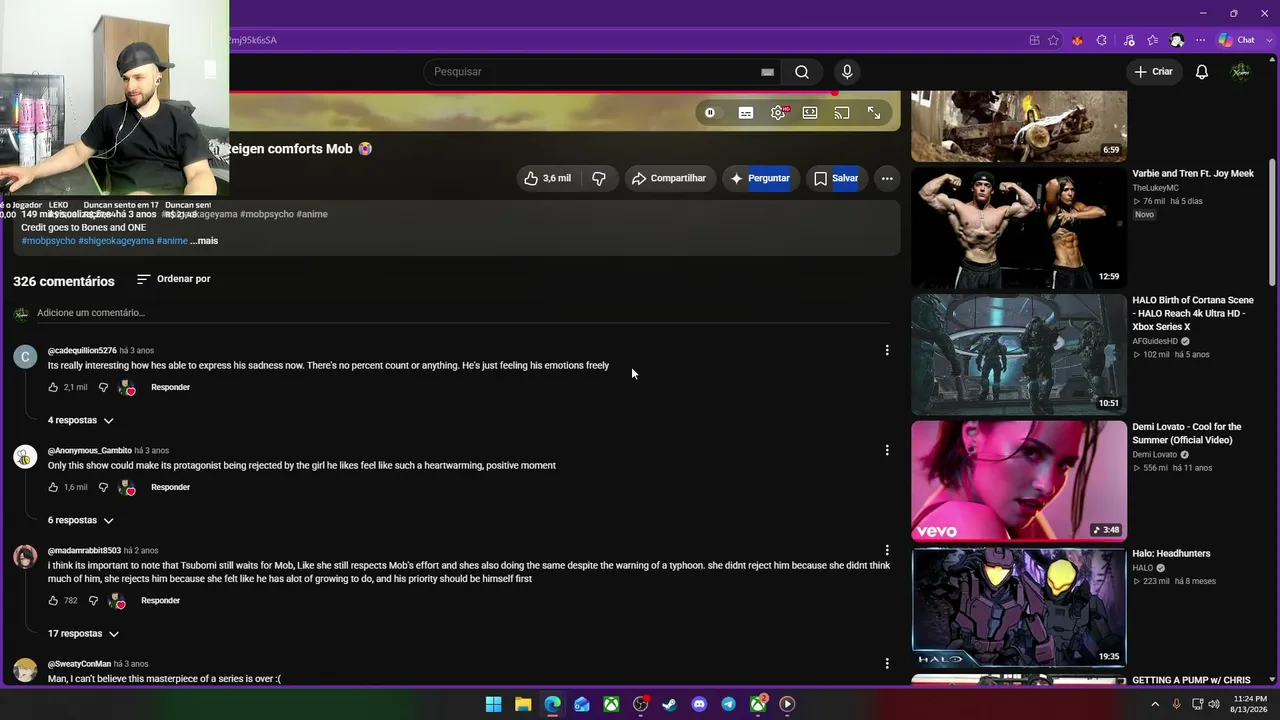Screen dimensions: 1280x720
Task: Open HALO Birth of Cortana Scene video
Action: click(1019, 354)
